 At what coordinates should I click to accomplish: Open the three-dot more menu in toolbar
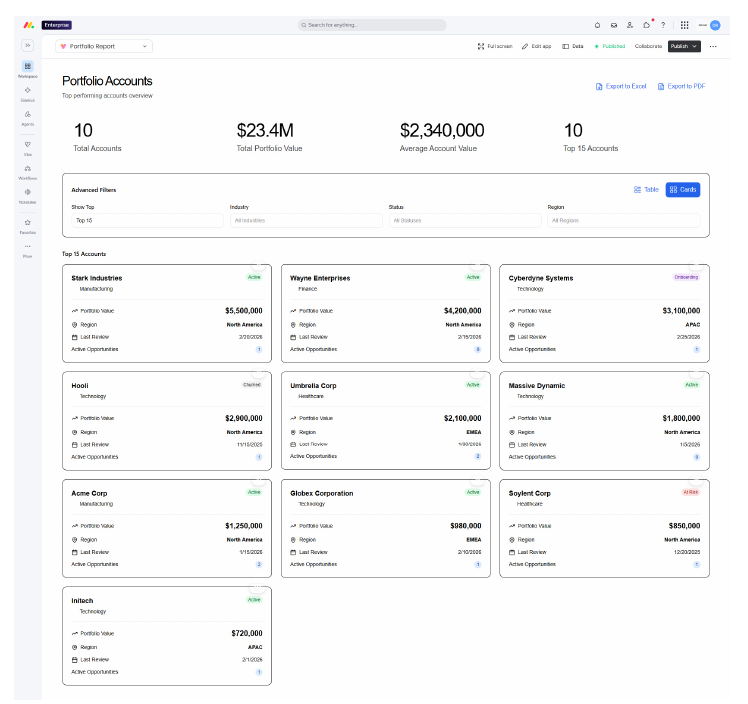click(713, 46)
